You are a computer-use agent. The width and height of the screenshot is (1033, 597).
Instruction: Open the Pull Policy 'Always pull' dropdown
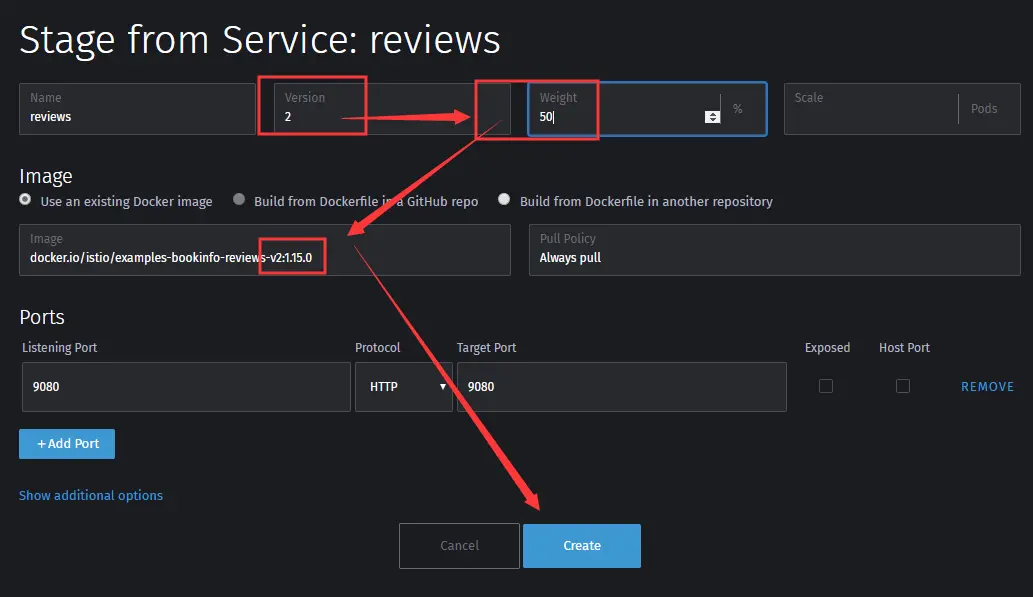click(x=774, y=250)
